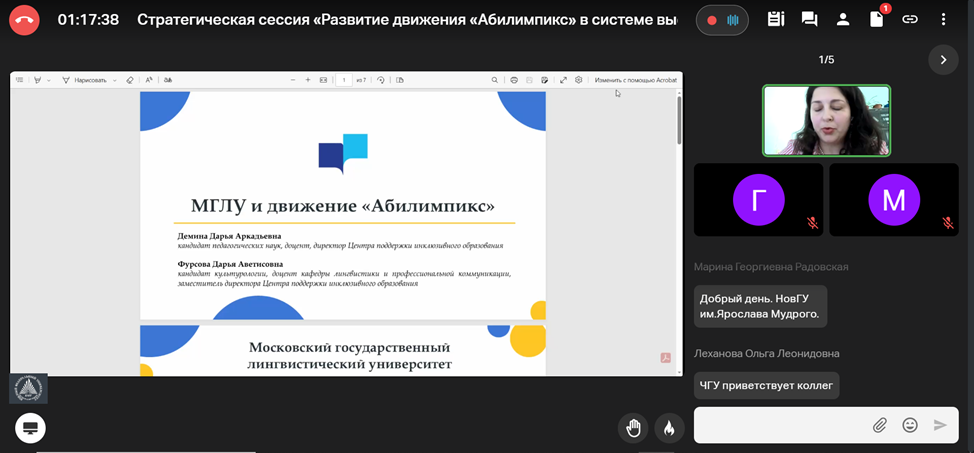This screenshot has height=453, width=974.
Task: Open the three-dot more options menu
Action: click(x=943, y=19)
